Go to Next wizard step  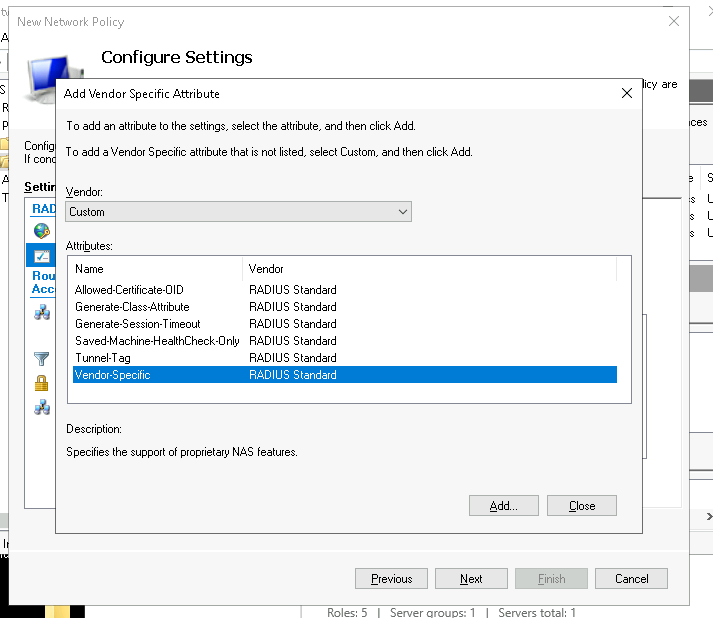471,579
